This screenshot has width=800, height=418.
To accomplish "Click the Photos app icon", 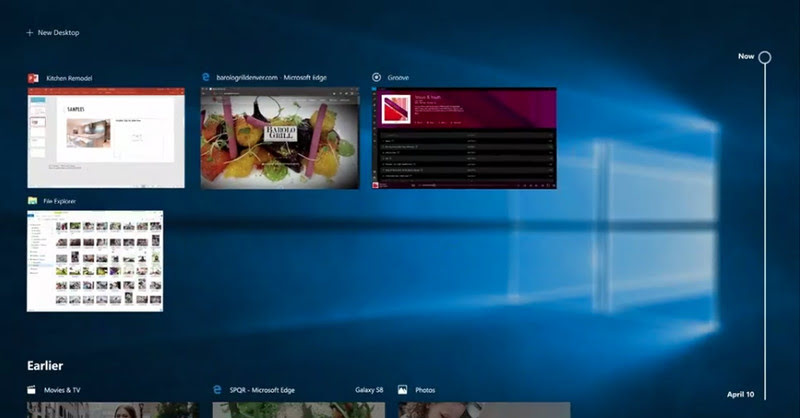I will pos(403,389).
